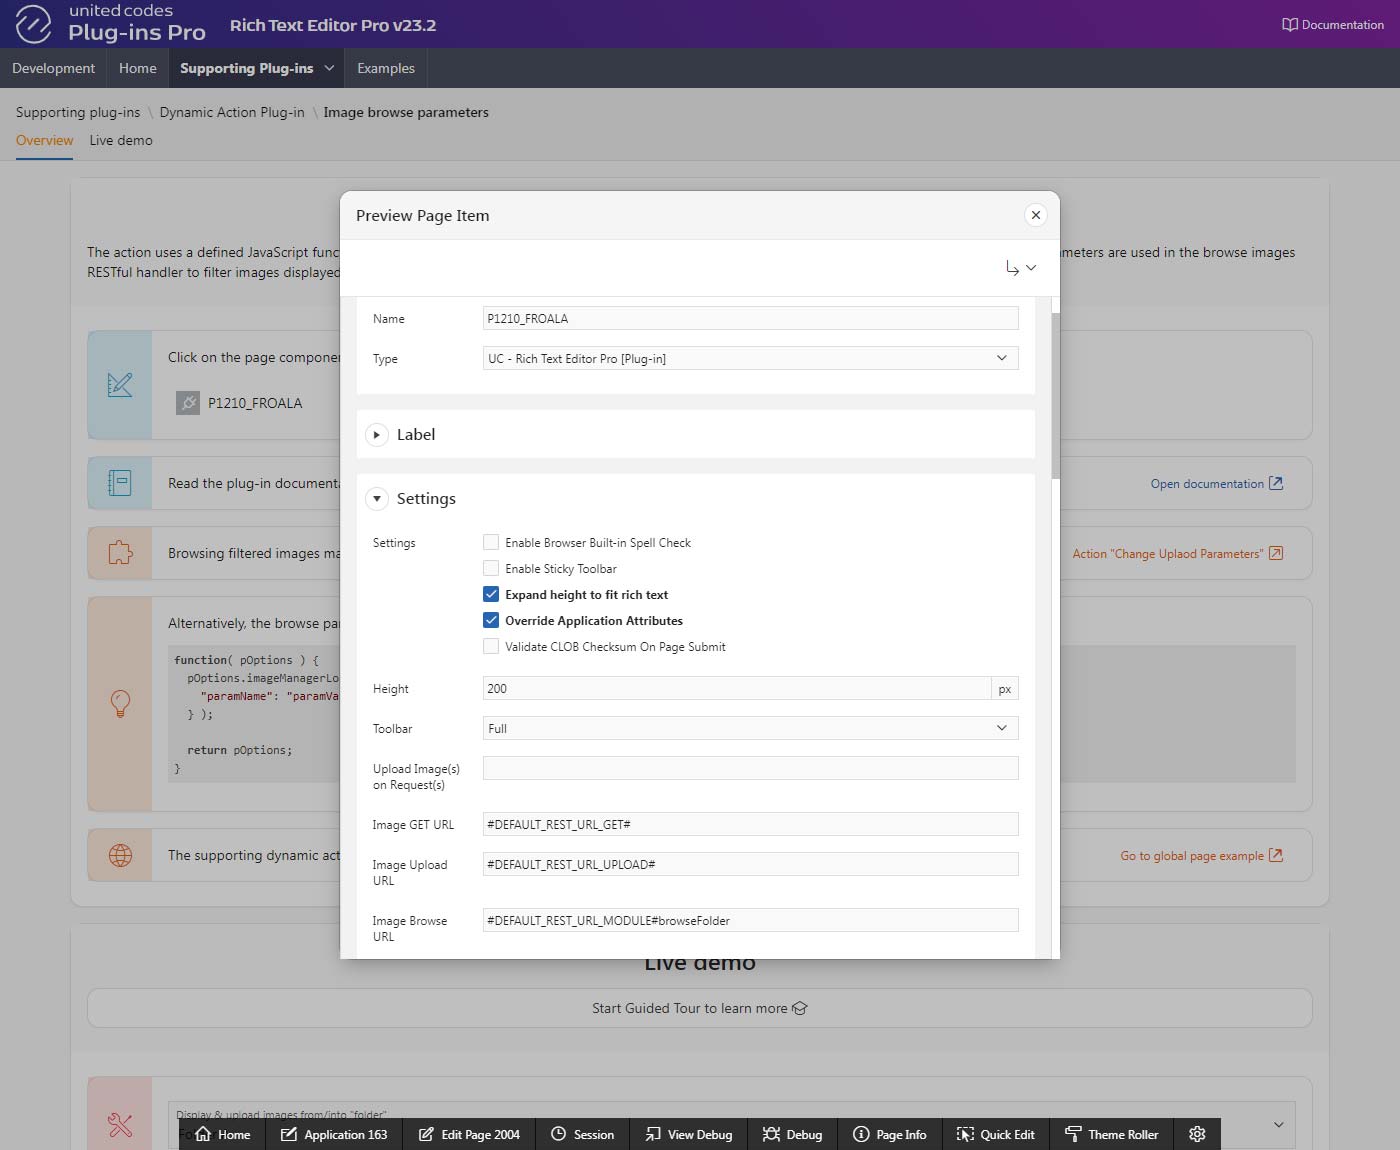Enable Browser Built-in Spell Check checkbox
This screenshot has height=1150, width=1400.
coord(491,542)
